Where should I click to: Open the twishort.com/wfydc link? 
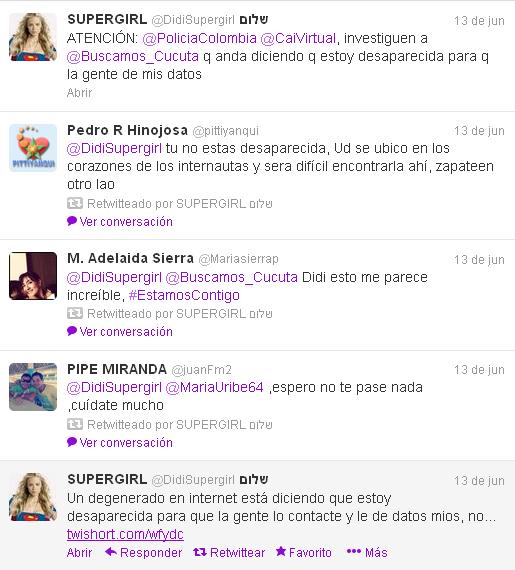coord(125,534)
